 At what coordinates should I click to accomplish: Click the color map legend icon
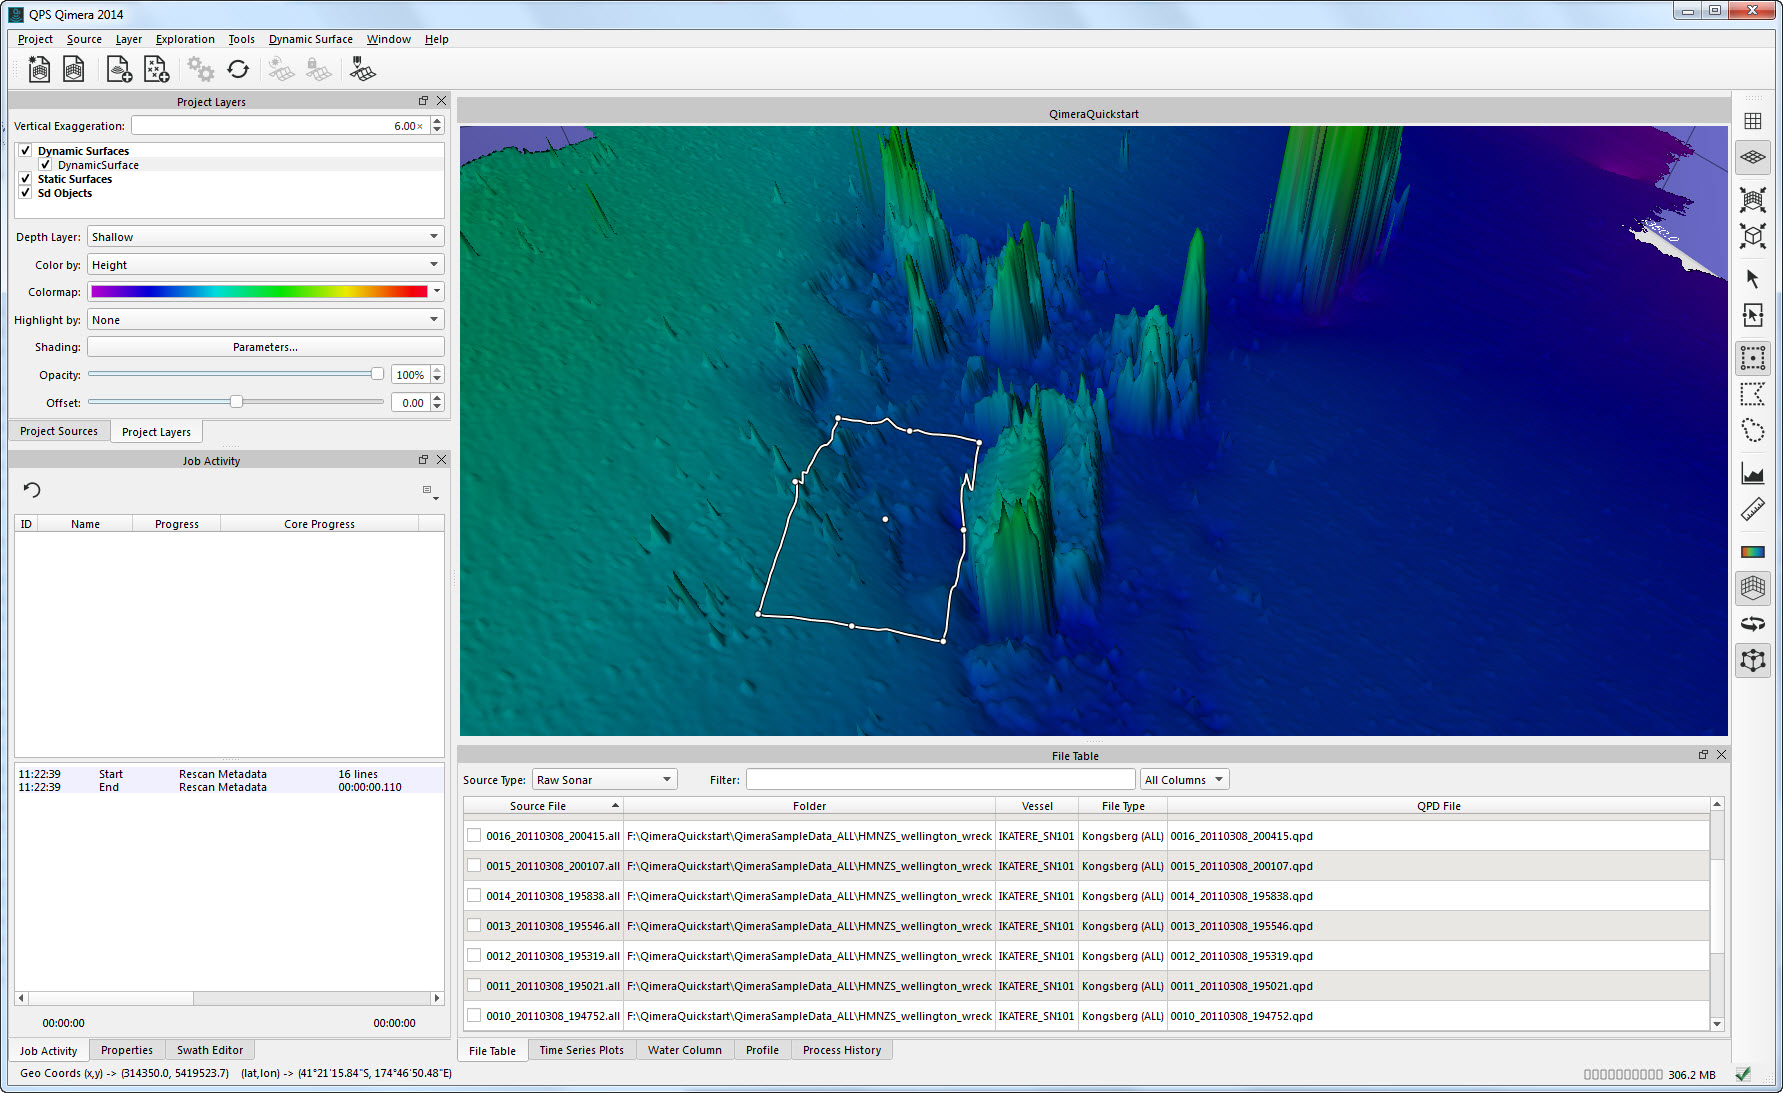pyautogui.click(x=1752, y=551)
